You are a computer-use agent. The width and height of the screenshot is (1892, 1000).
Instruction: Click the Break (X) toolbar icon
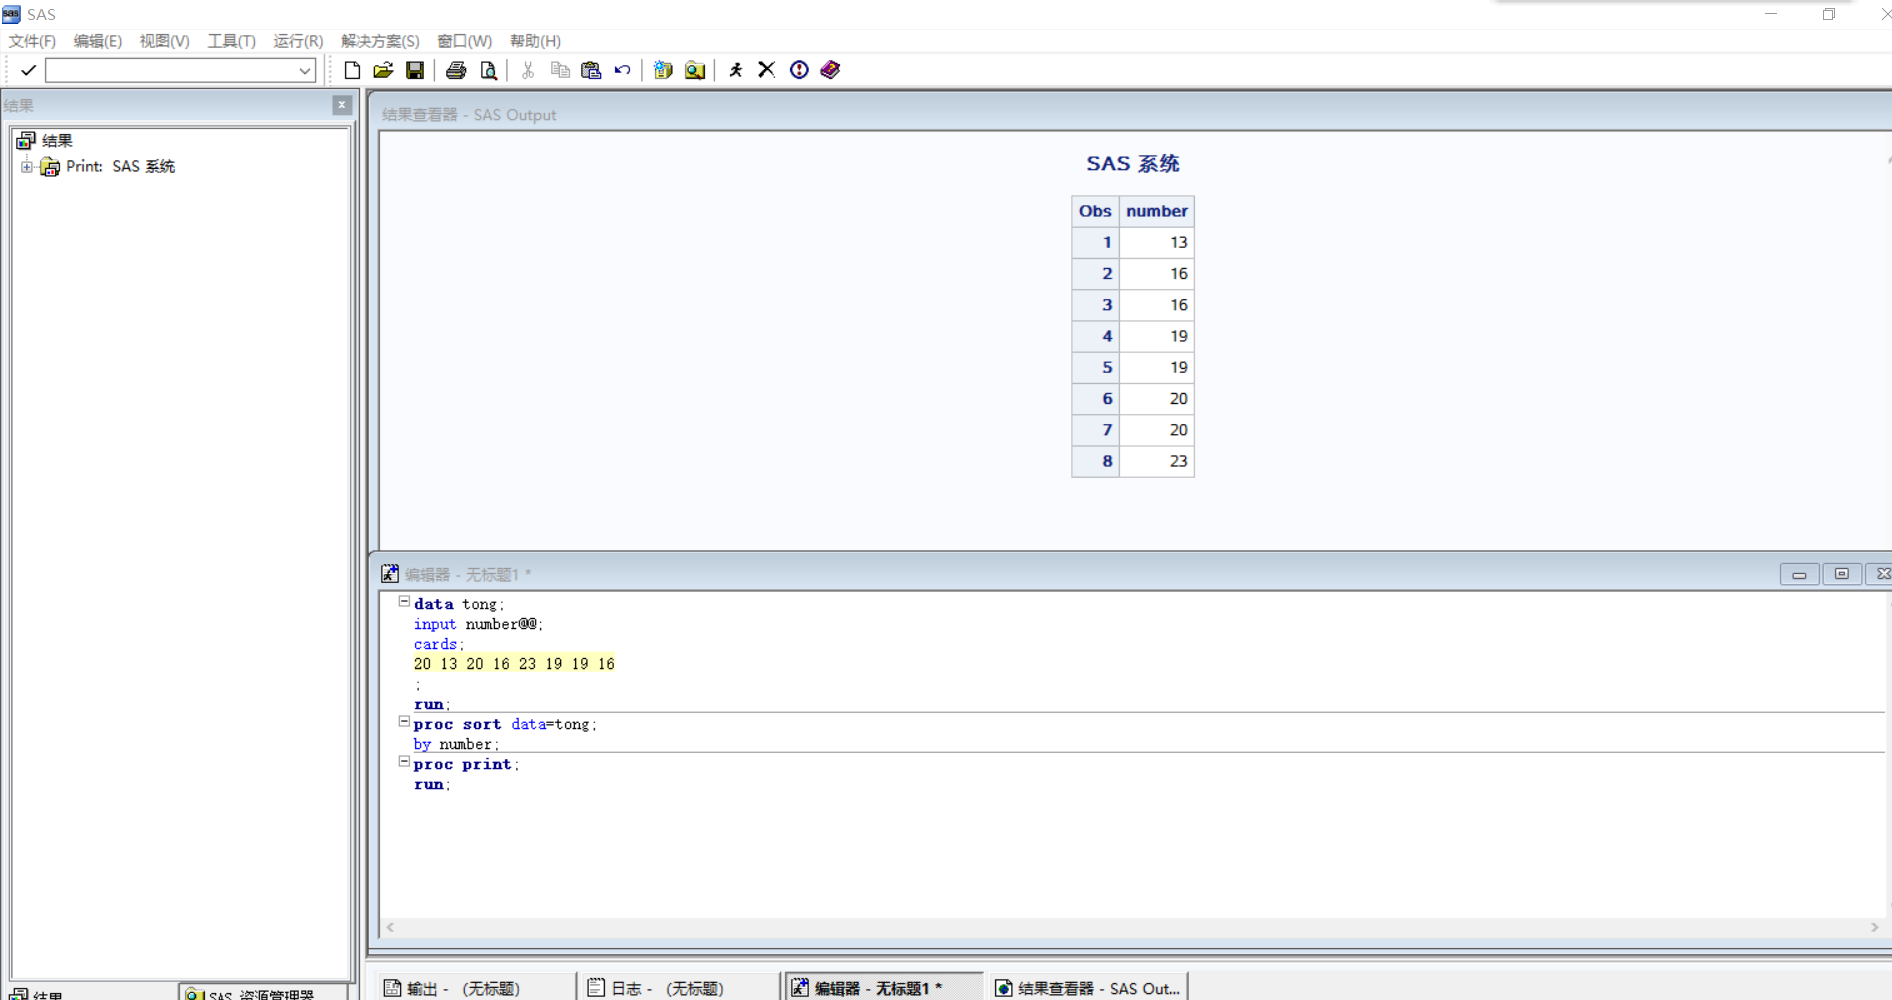(x=766, y=69)
